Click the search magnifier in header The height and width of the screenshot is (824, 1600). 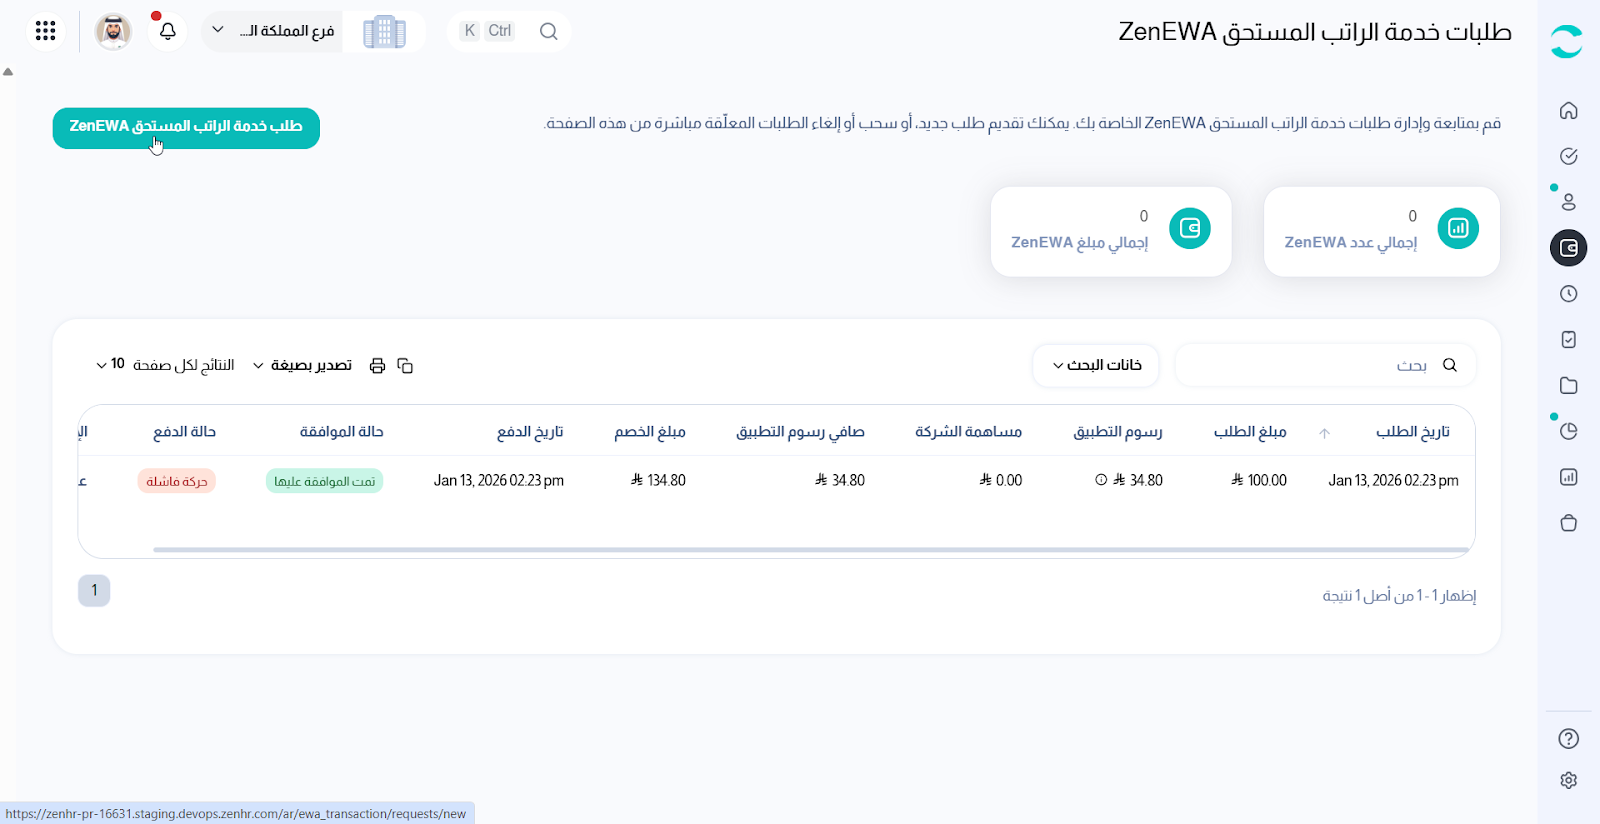pyautogui.click(x=548, y=31)
